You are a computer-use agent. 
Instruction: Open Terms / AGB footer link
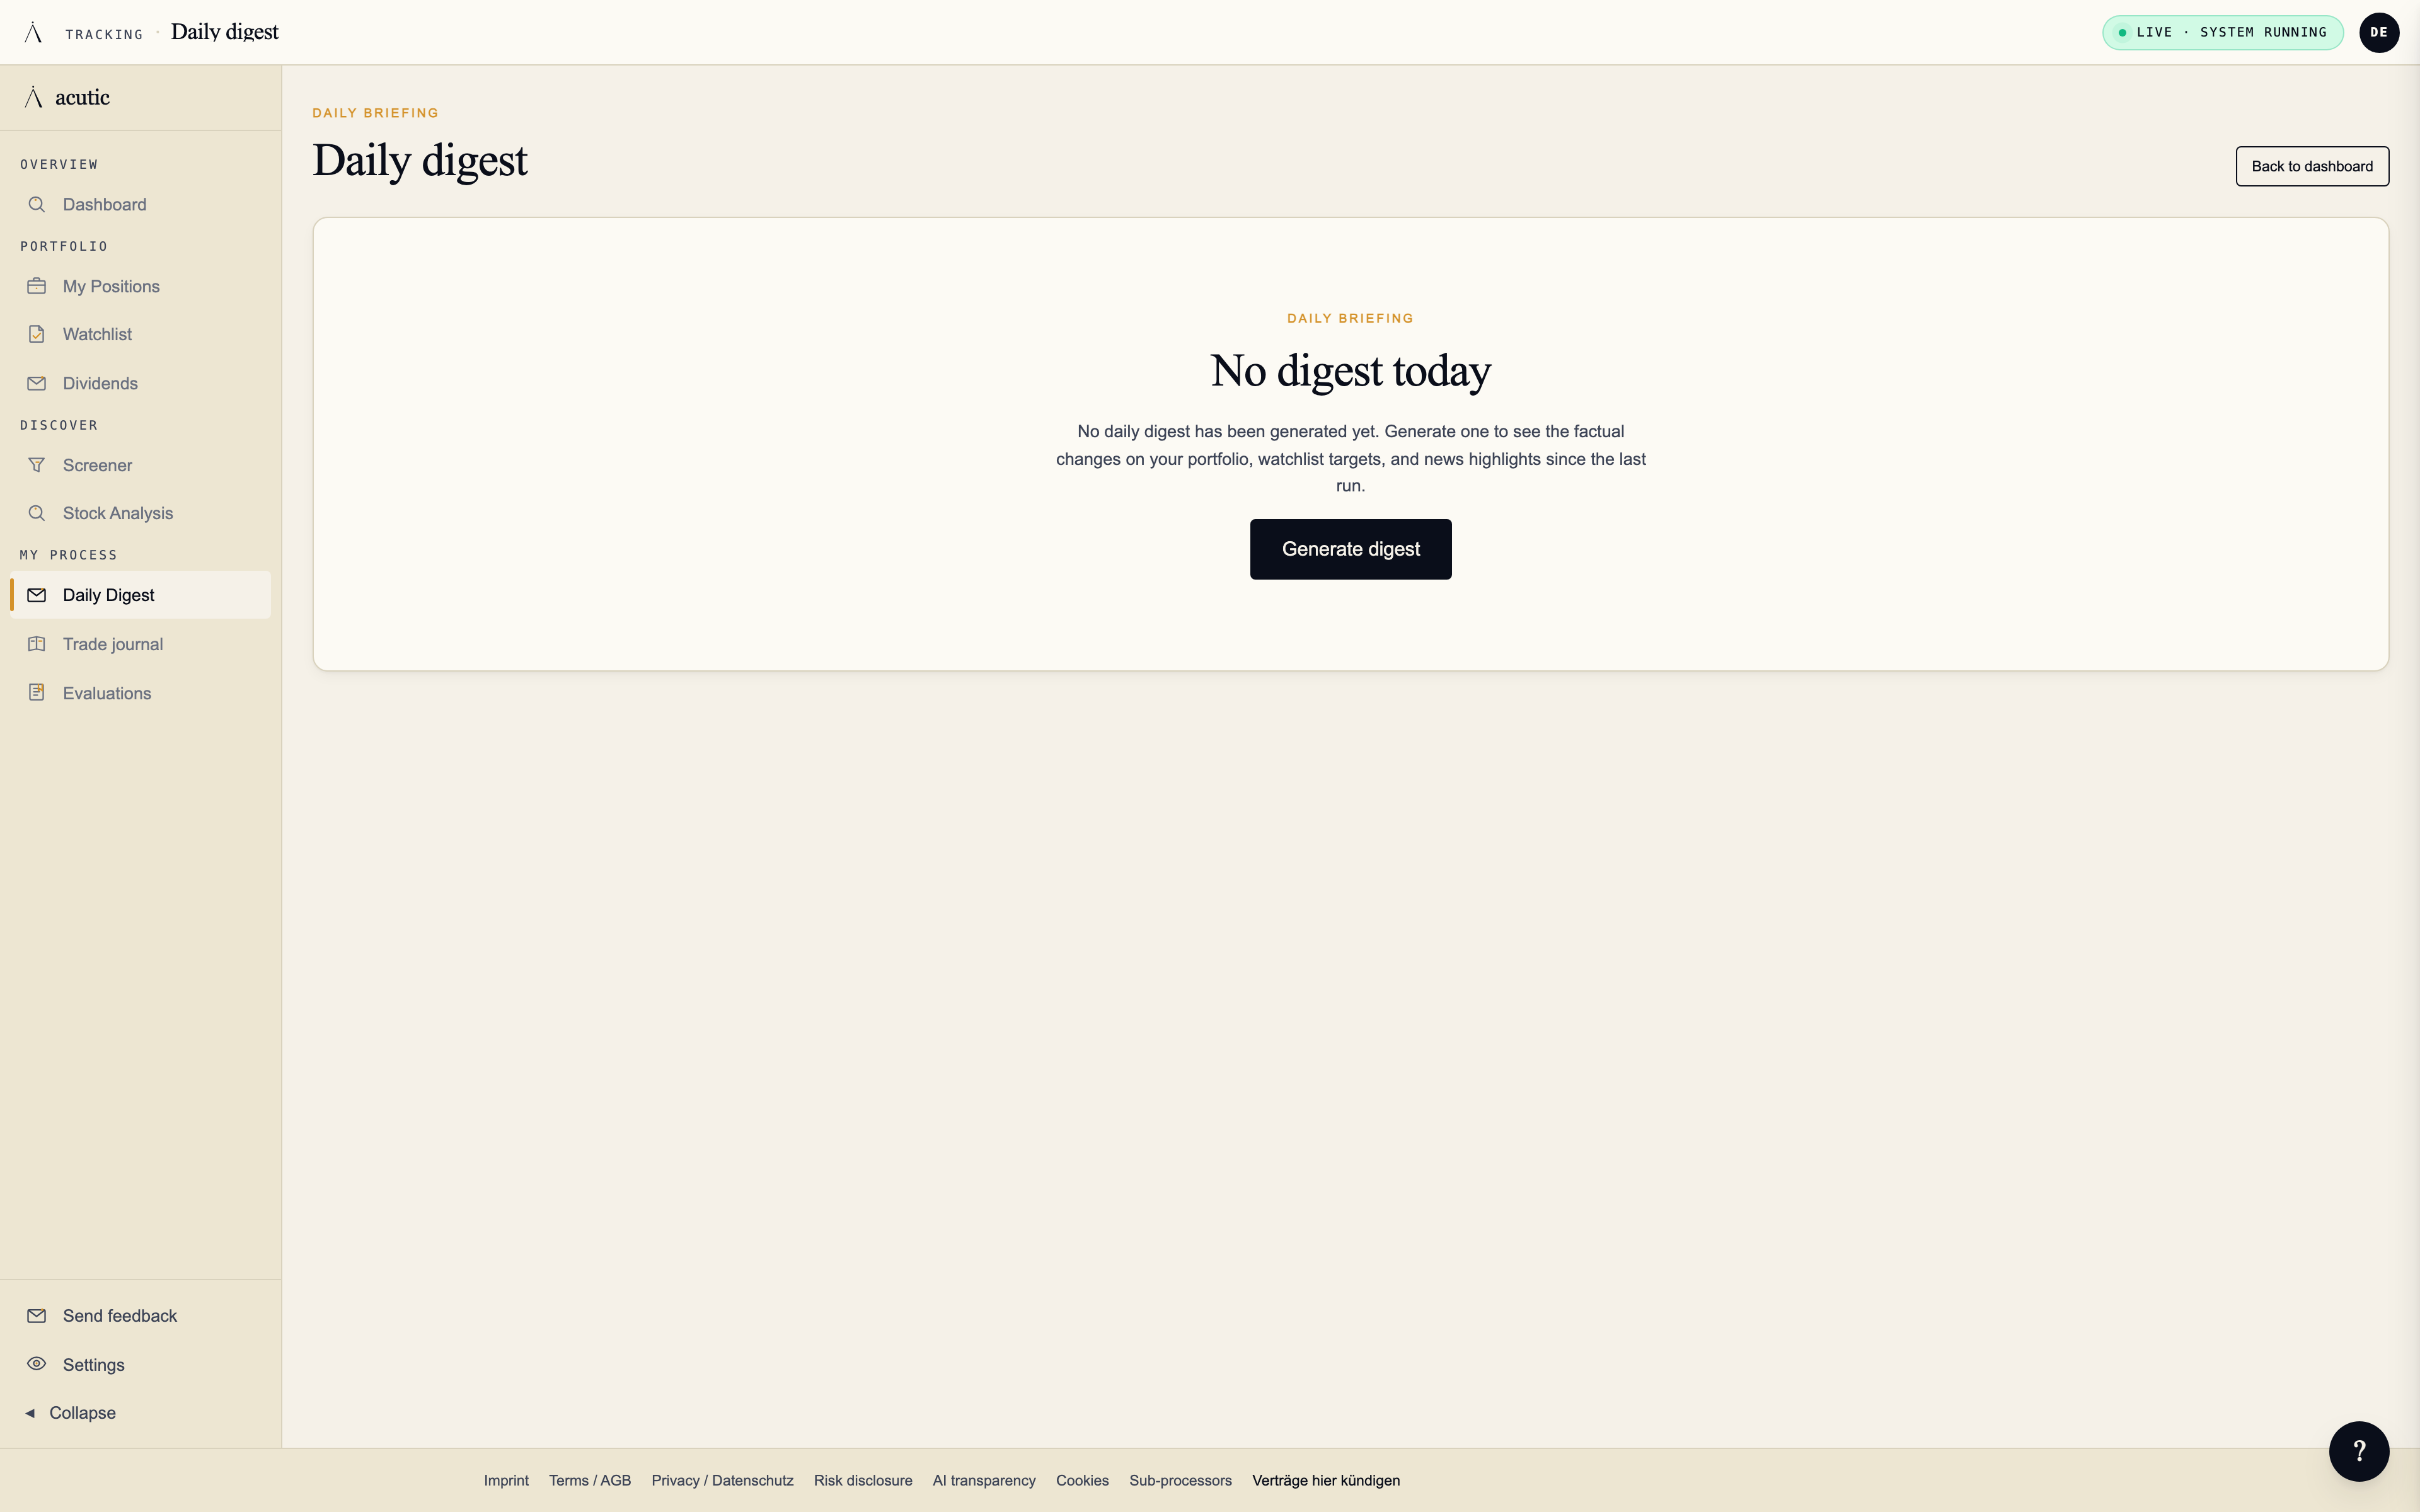[590, 1480]
